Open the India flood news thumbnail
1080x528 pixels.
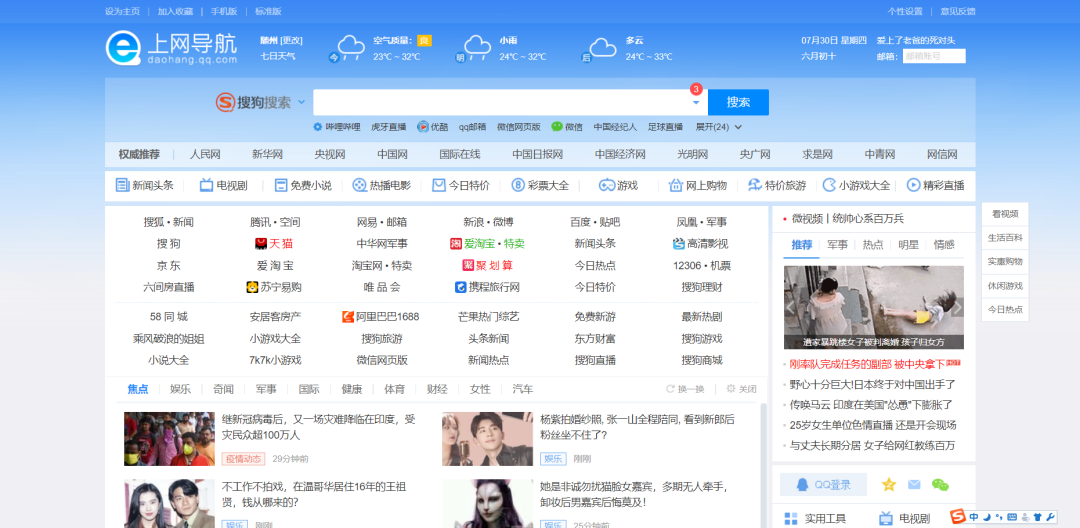point(169,439)
